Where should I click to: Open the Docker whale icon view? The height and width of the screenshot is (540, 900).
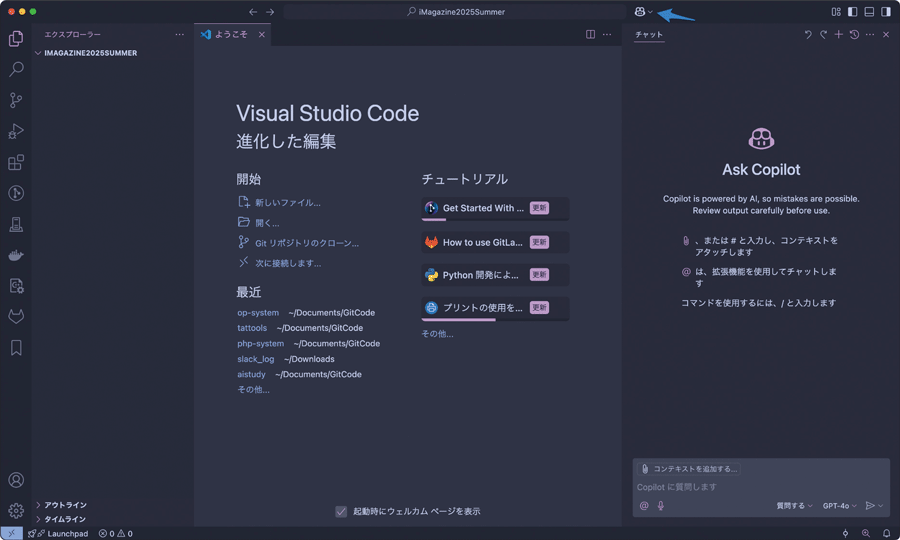point(16,255)
